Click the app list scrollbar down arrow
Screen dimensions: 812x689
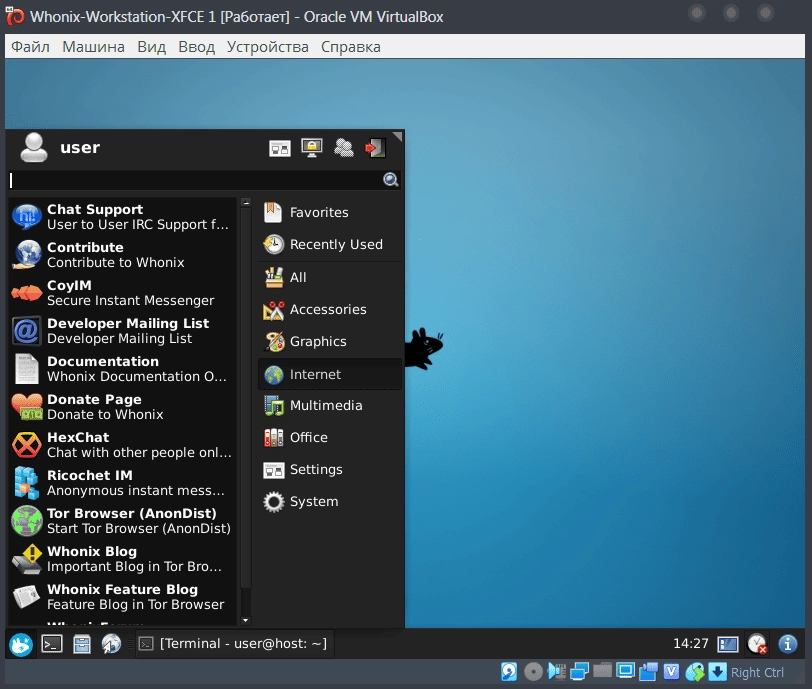[x=246, y=620]
